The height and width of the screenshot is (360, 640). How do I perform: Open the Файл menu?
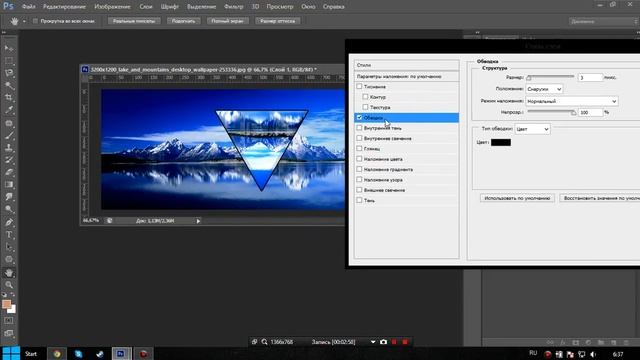(x=29, y=7)
